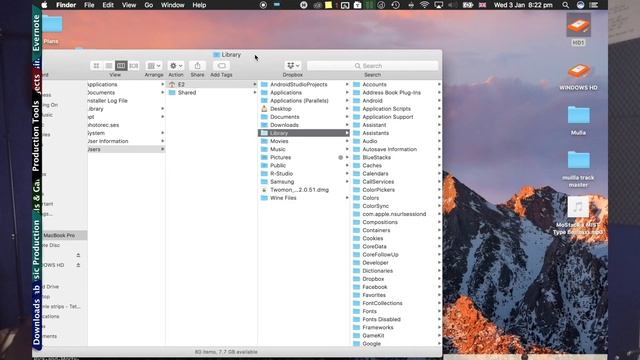The width and height of the screenshot is (640, 360).
Task: Click the Add Tags button
Action: 221,66
